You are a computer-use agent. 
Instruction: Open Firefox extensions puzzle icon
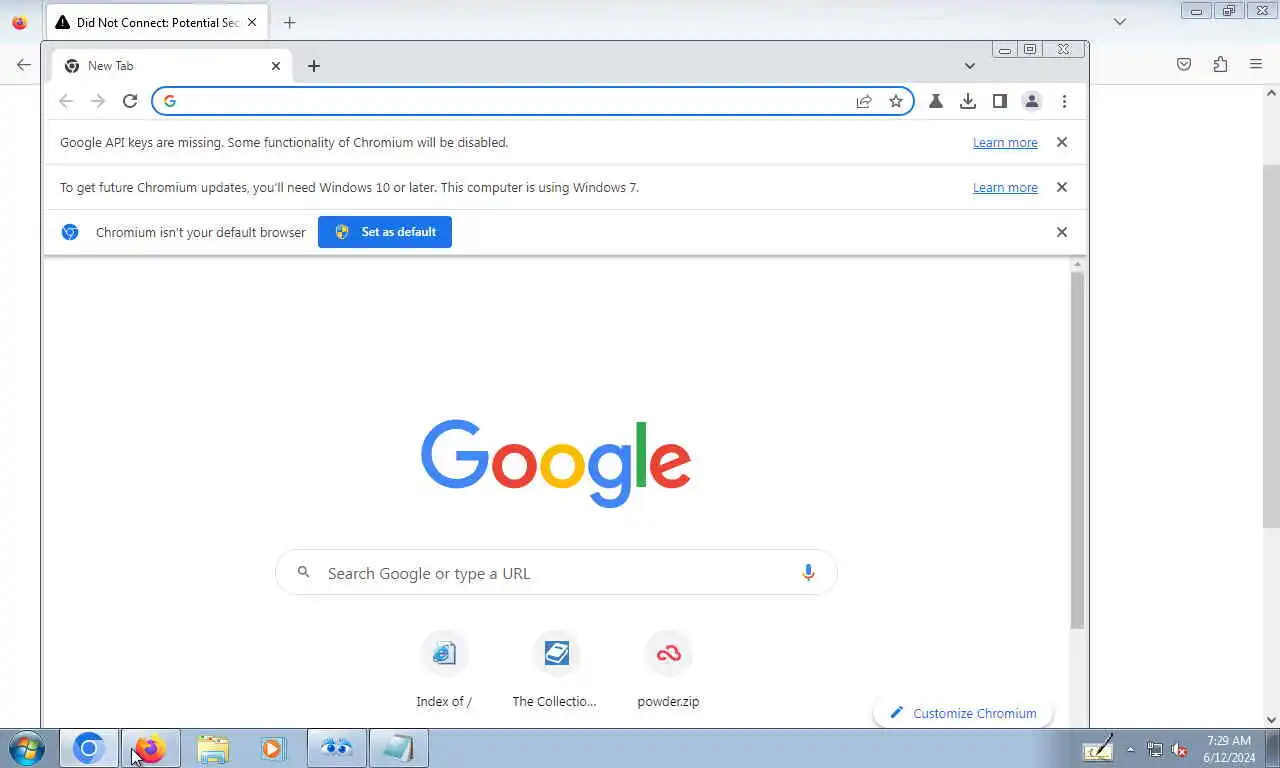(1220, 64)
